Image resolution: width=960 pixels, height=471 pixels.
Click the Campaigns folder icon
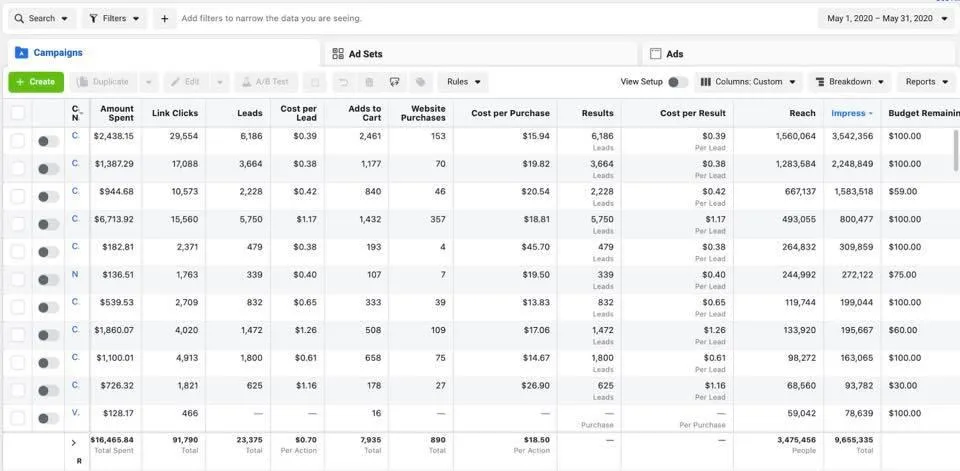[x=21, y=52]
